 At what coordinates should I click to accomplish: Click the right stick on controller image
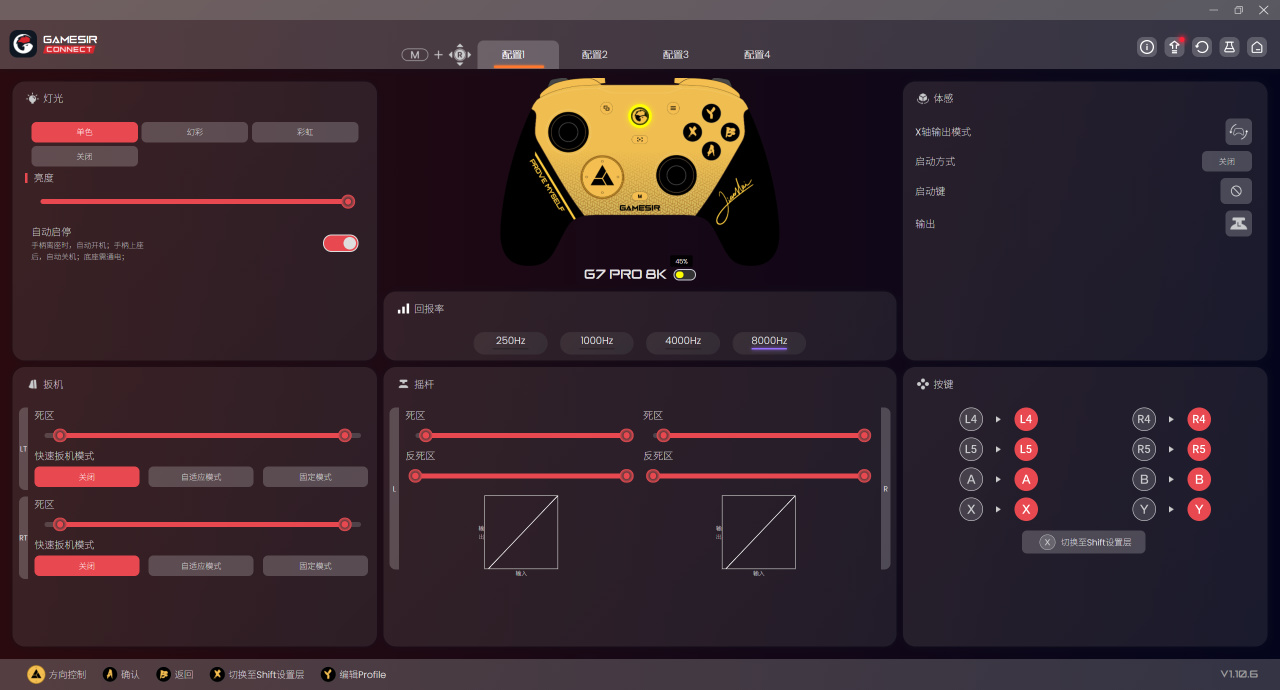tap(677, 176)
